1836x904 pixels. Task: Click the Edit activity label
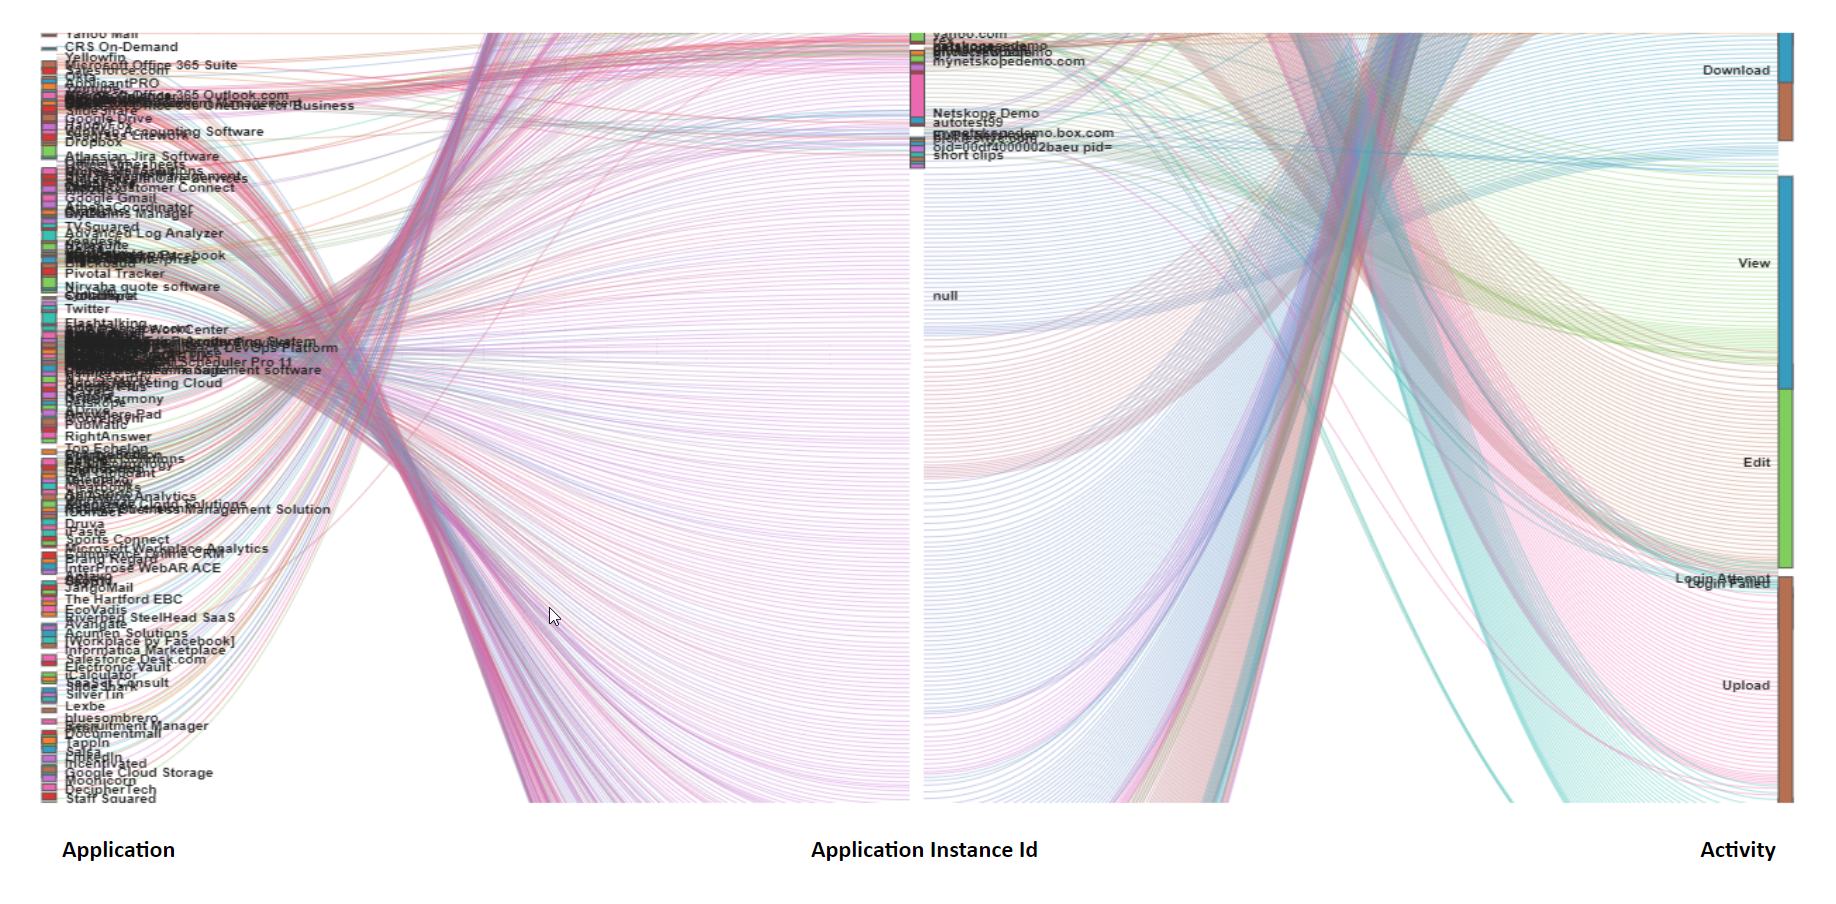1756,462
